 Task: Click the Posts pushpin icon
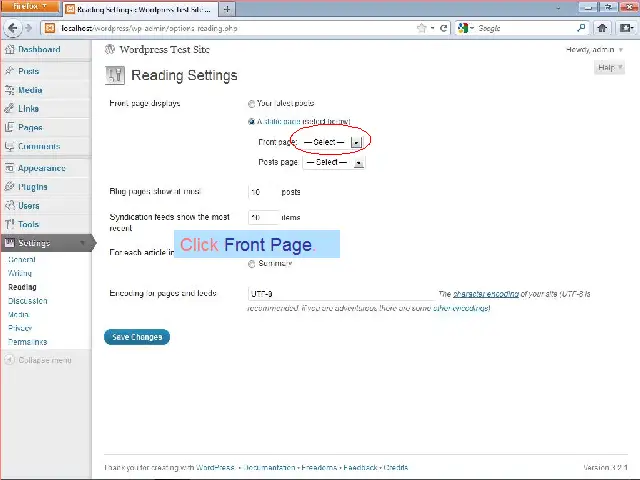coord(9,71)
